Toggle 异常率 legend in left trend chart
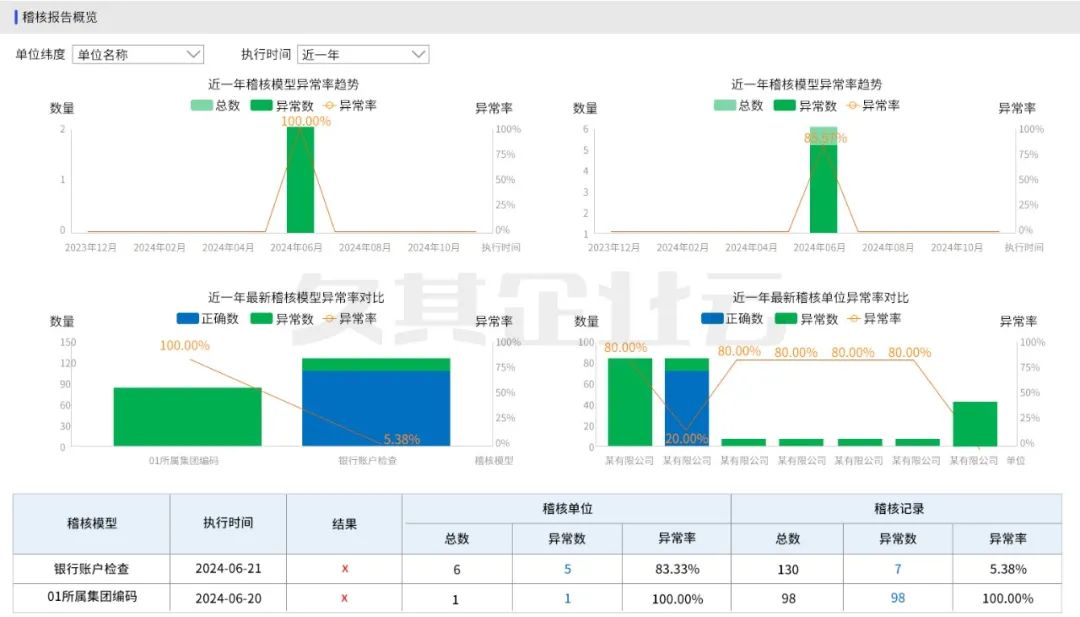 (350, 105)
